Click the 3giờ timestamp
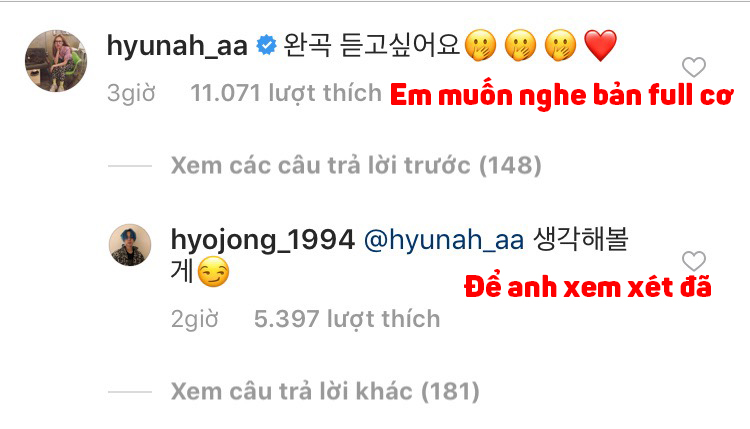This screenshot has width=750, height=429. tap(131, 93)
